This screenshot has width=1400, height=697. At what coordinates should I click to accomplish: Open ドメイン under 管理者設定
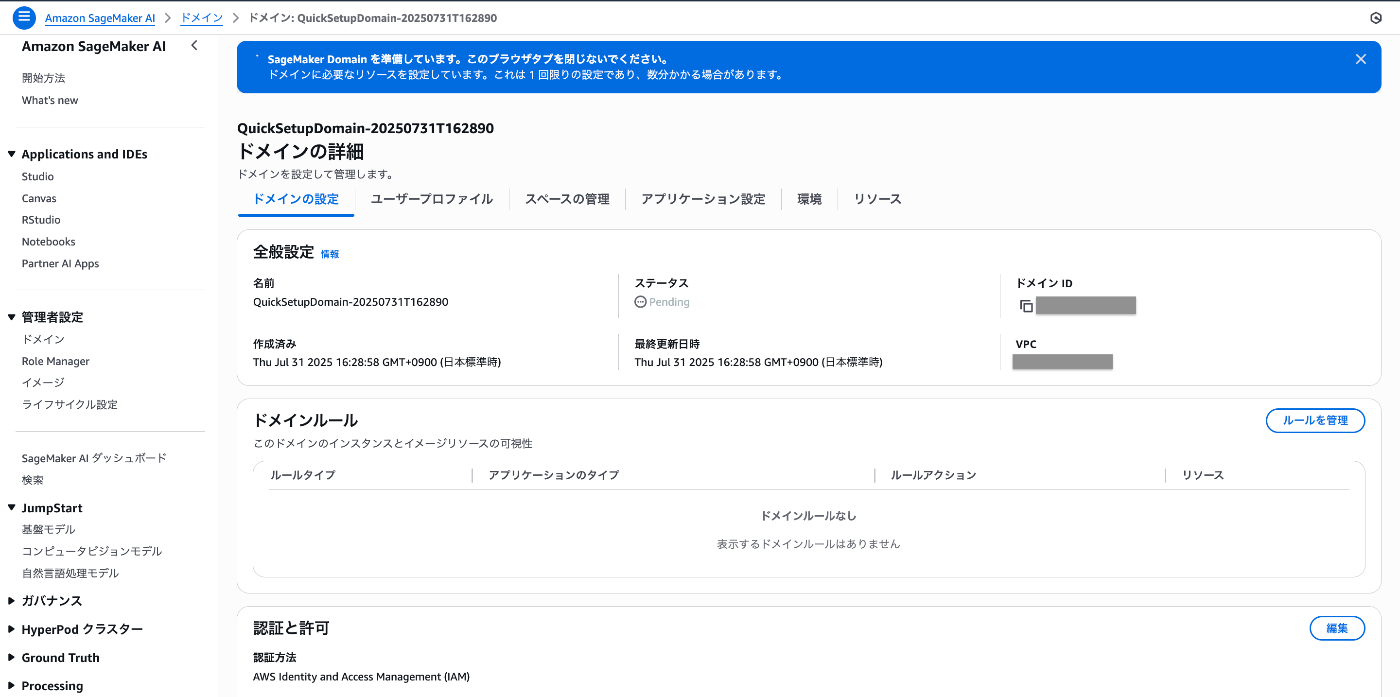[x=43, y=340]
